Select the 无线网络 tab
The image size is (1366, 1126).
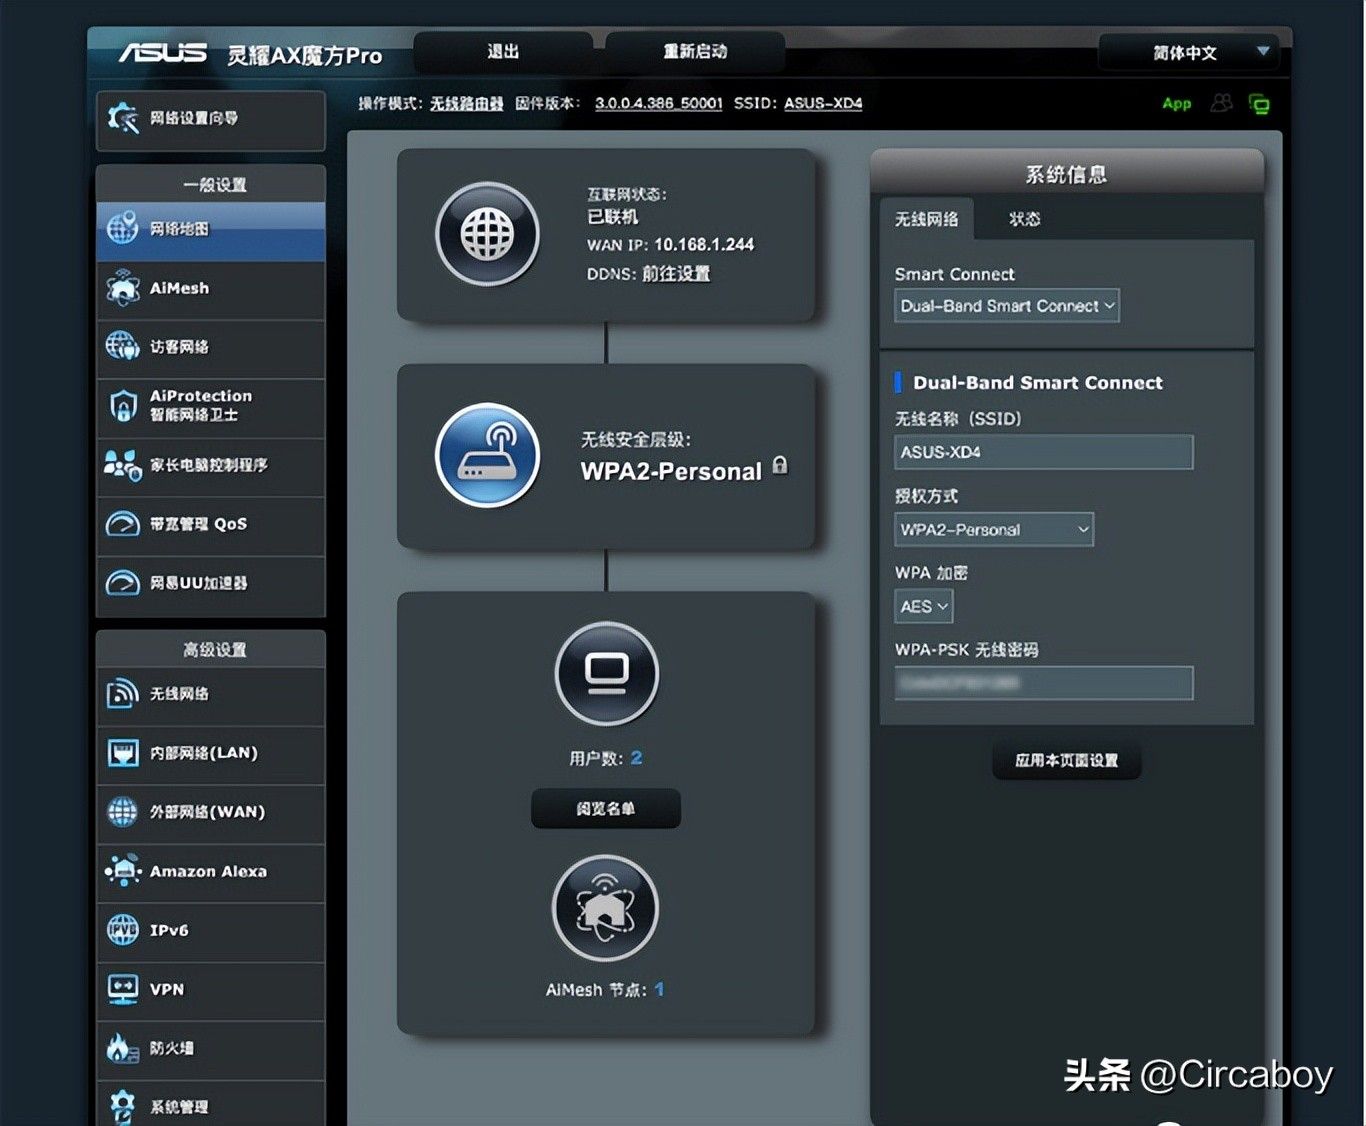(x=926, y=219)
